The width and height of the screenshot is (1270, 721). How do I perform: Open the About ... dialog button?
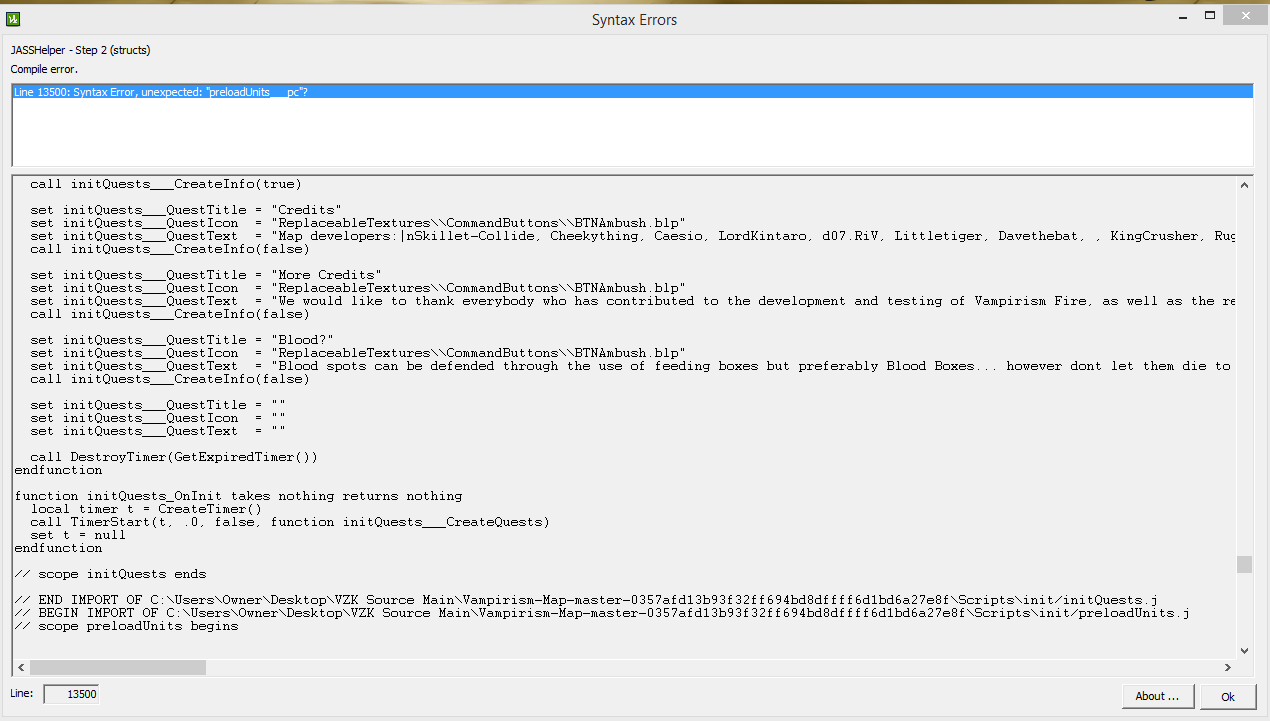pyautogui.click(x=1157, y=696)
